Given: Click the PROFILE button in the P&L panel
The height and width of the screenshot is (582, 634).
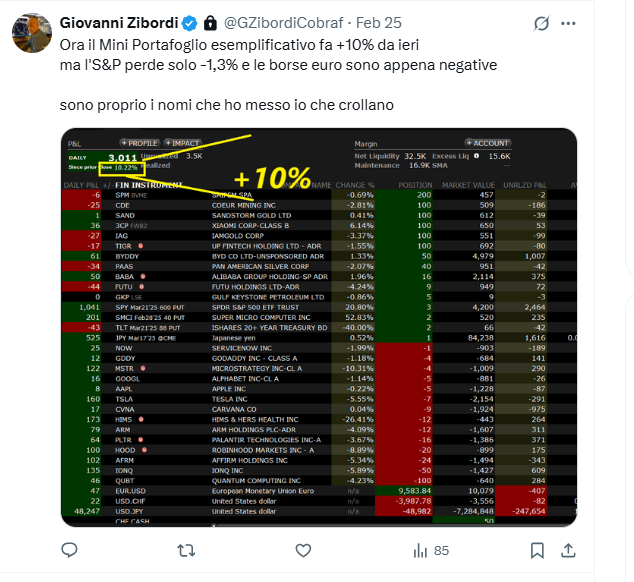Looking at the screenshot, I should tap(139, 143).
